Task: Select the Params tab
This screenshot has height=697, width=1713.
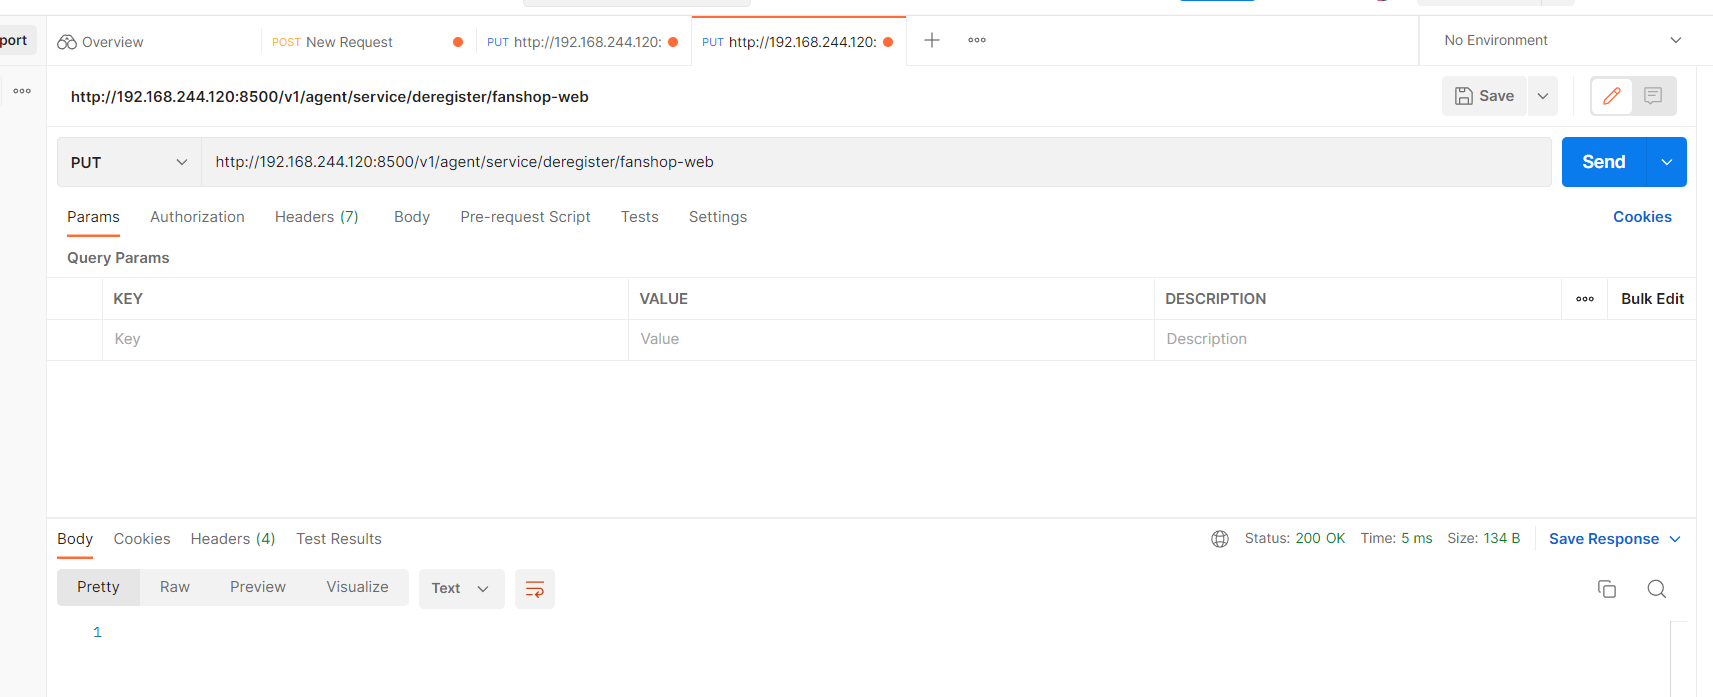Action: (x=93, y=217)
